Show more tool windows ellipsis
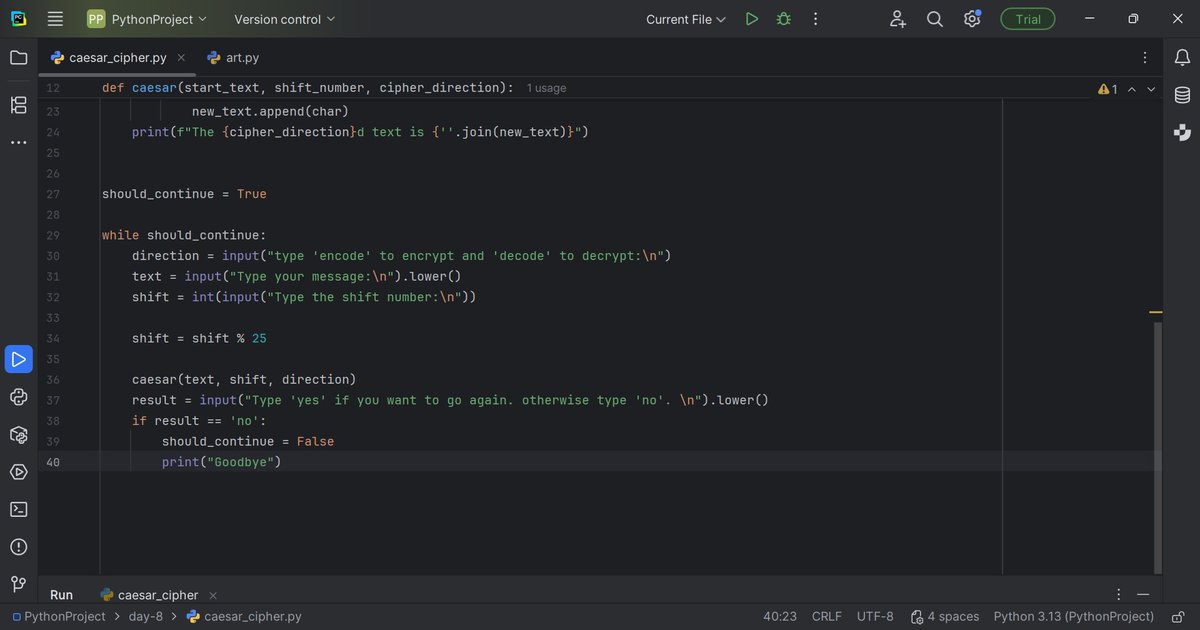The image size is (1200, 630). tap(18, 143)
